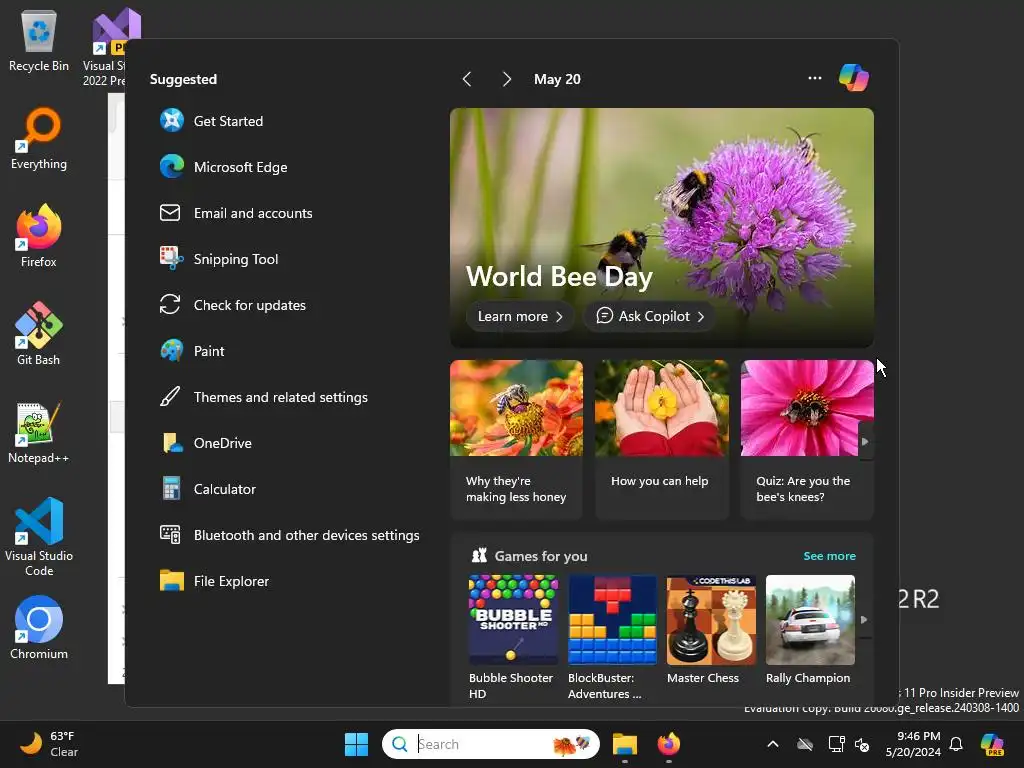Open BlockBuster: Adventures game tile
The image size is (1024, 768).
tap(612, 637)
